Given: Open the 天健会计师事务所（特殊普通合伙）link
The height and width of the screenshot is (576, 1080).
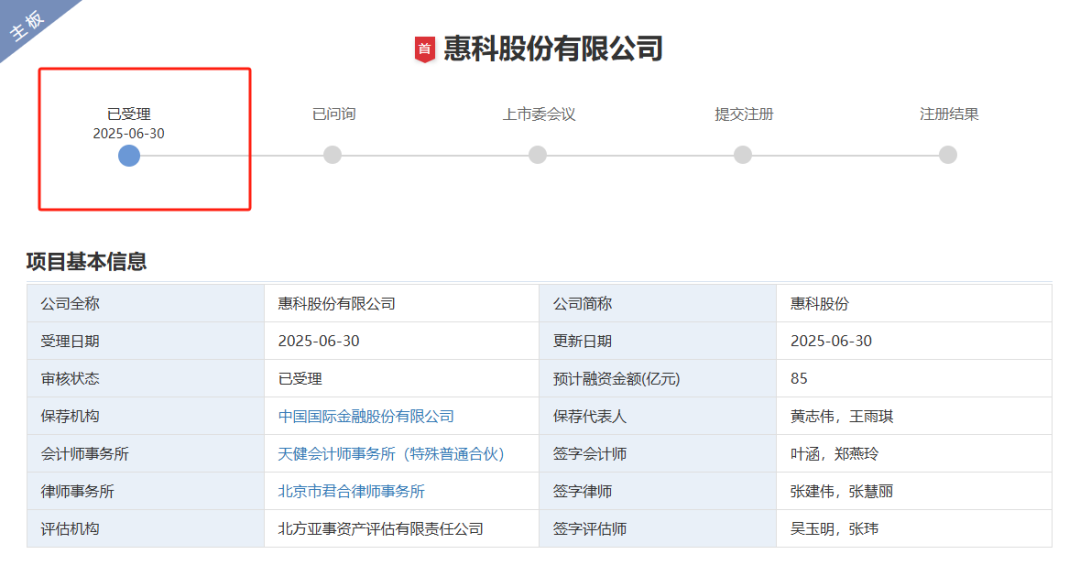Looking at the screenshot, I should tap(391, 454).
